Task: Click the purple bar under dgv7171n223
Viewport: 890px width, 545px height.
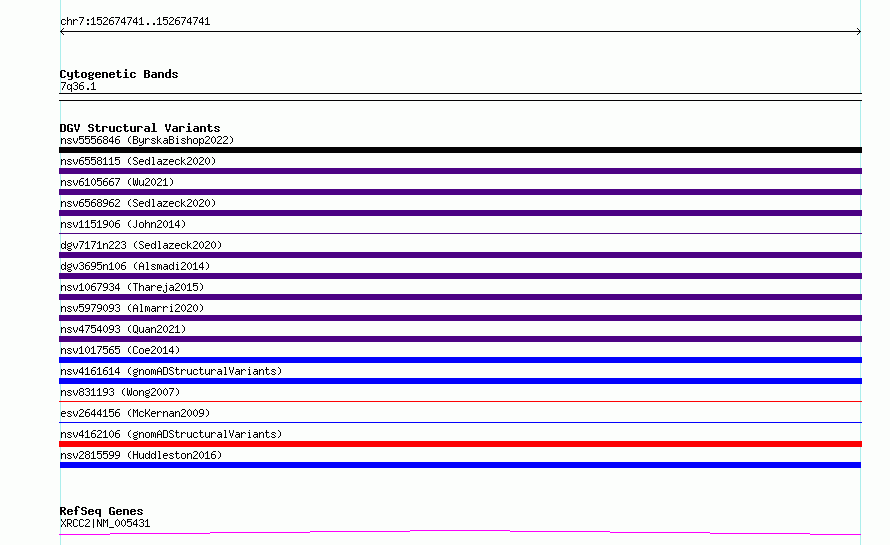Action: (x=460, y=255)
